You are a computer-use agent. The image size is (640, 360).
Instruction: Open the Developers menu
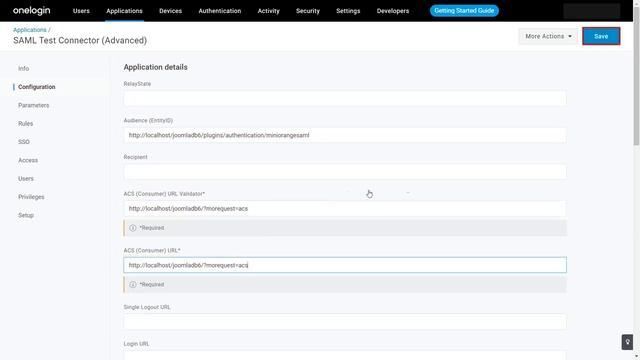pyautogui.click(x=393, y=11)
